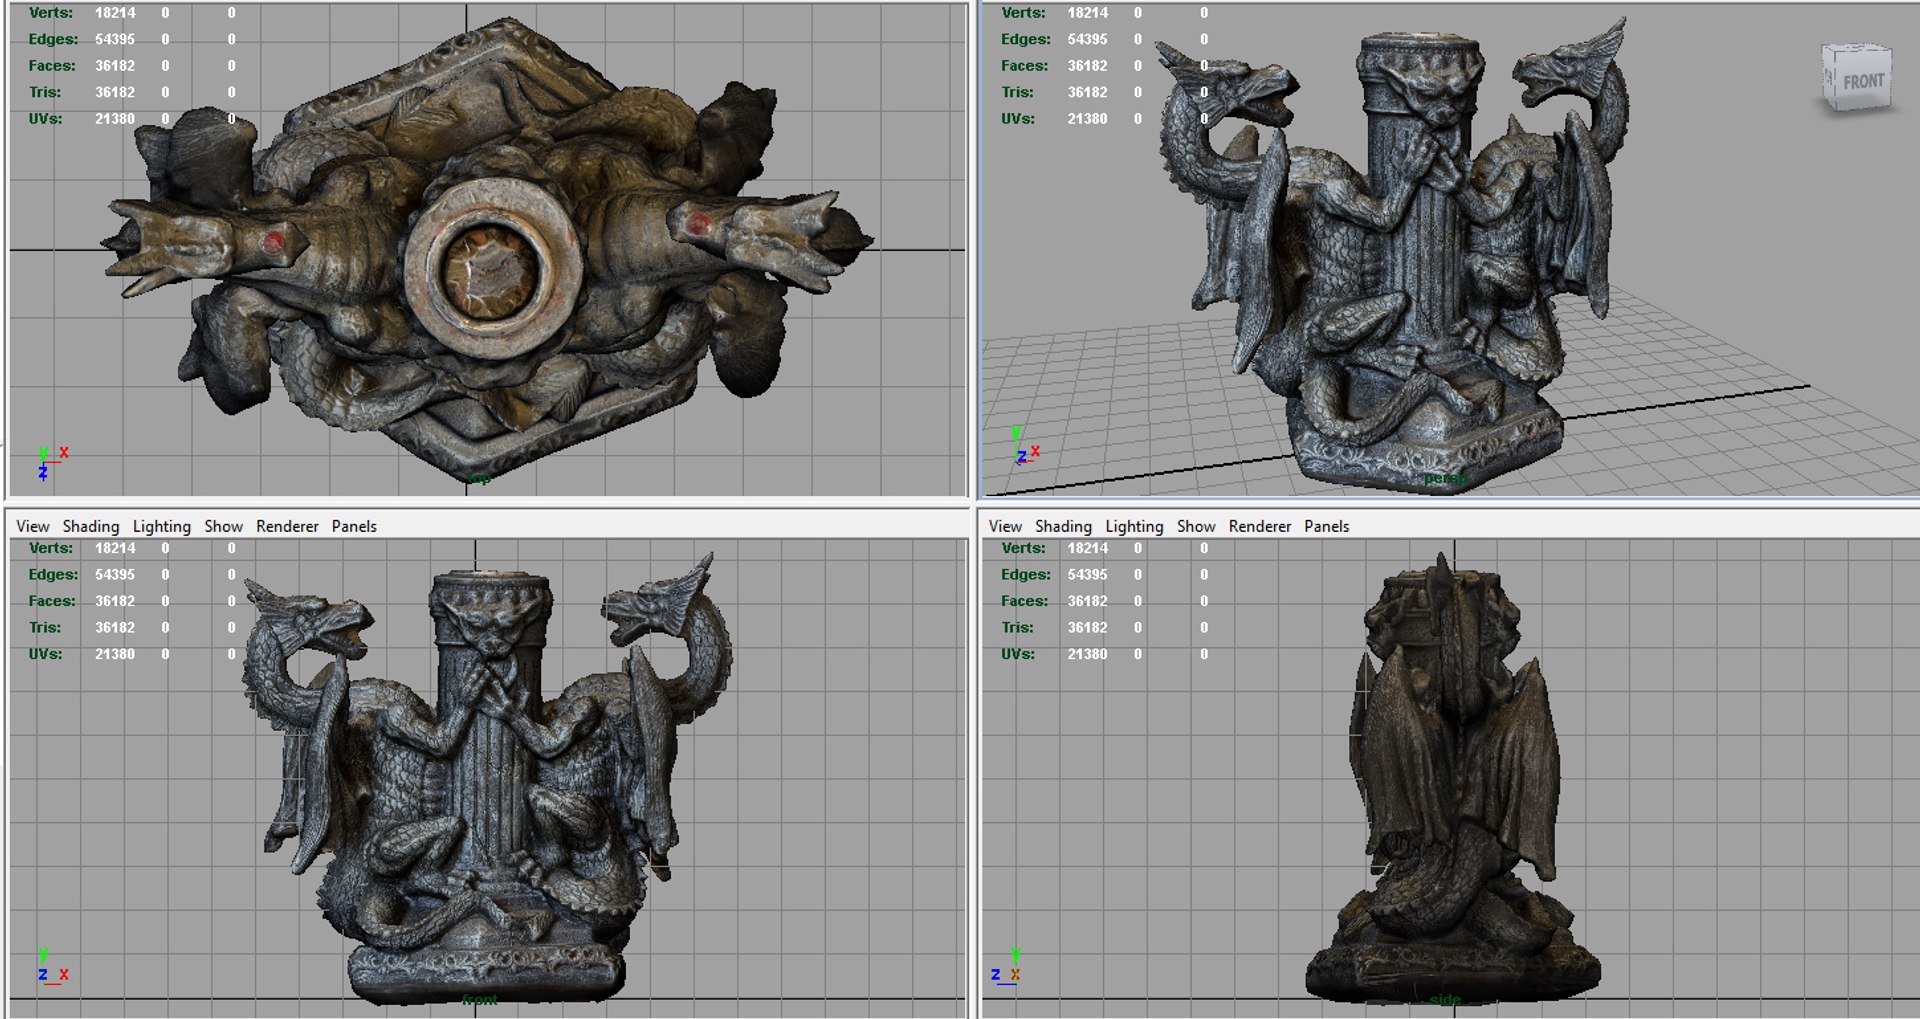Screen dimensions: 1920x1019
Task: Open Panels menu in front viewport panel
Action: tap(354, 526)
